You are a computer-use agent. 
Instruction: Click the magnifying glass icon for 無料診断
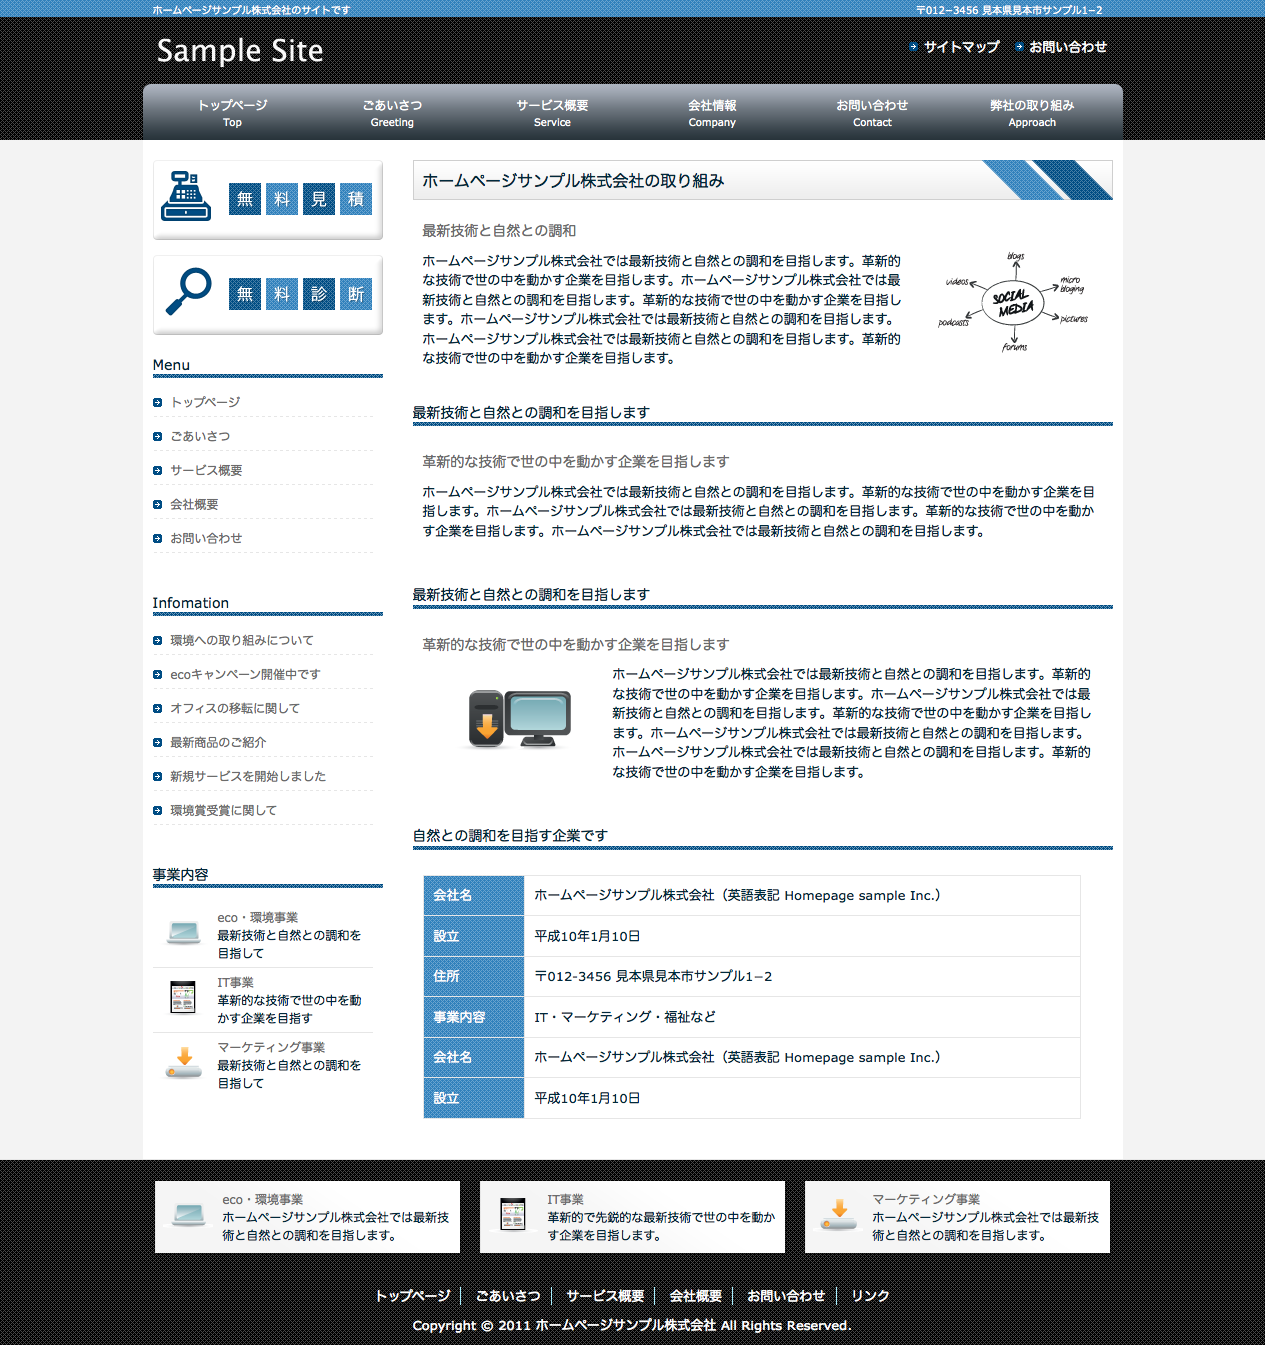pos(188,292)
